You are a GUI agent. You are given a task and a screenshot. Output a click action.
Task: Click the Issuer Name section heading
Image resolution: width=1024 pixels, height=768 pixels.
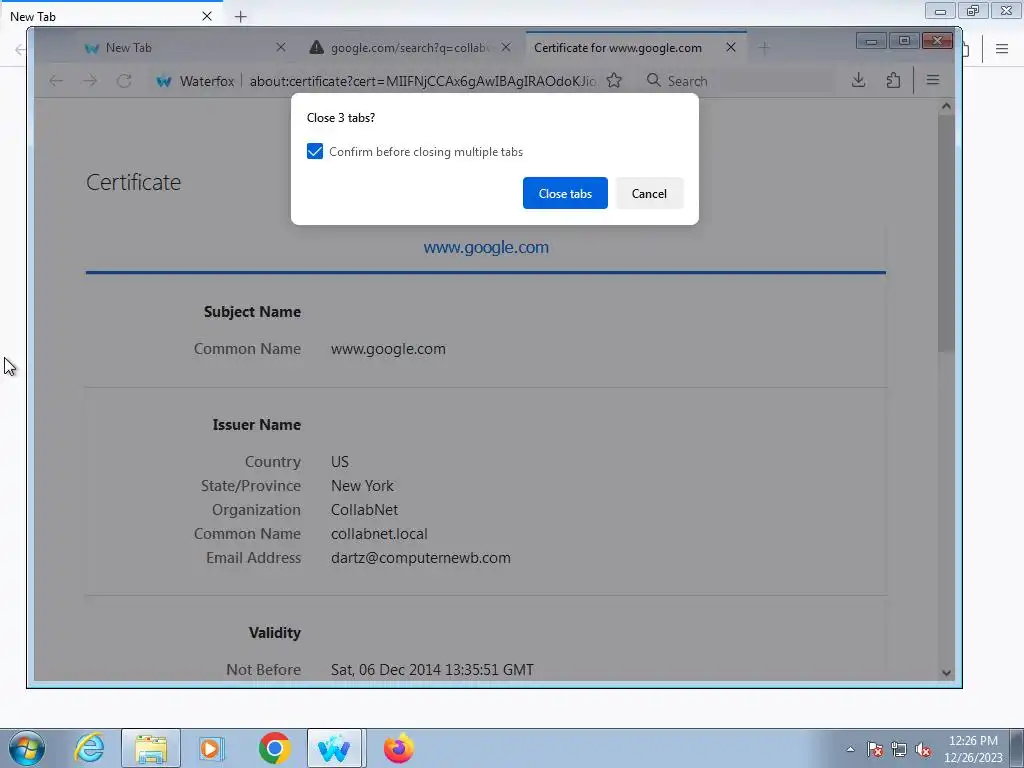tap(257, 424)
